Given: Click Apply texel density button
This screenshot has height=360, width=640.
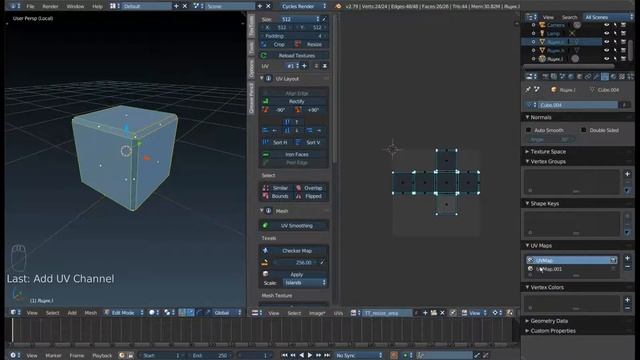Looking at the screenshot, I should click(x=294, y=274).
